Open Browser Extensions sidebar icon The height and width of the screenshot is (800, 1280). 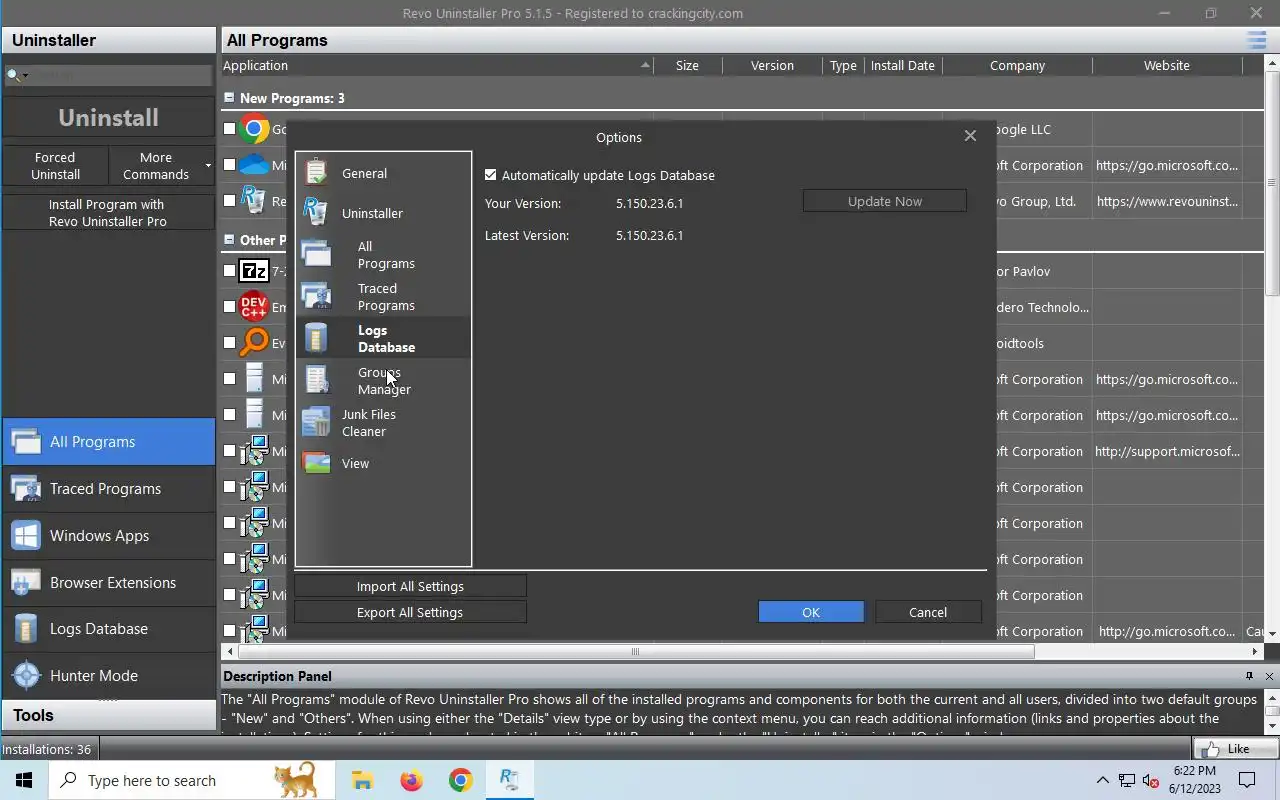(26, 582)
